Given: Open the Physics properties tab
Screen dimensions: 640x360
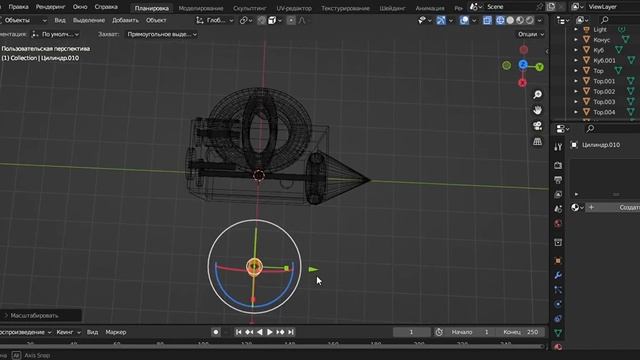Looking at the screenshot, I should tap(558, 304).
